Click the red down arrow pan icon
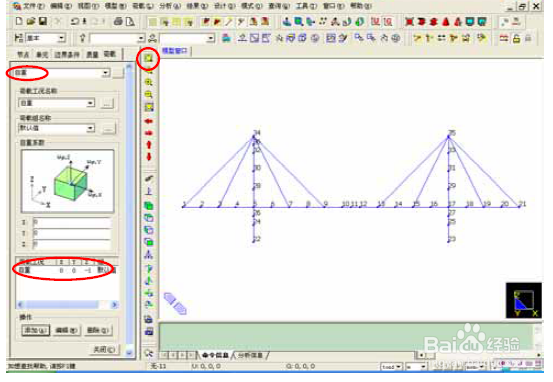The image size is (553, 382). click(x=149, y=157)
